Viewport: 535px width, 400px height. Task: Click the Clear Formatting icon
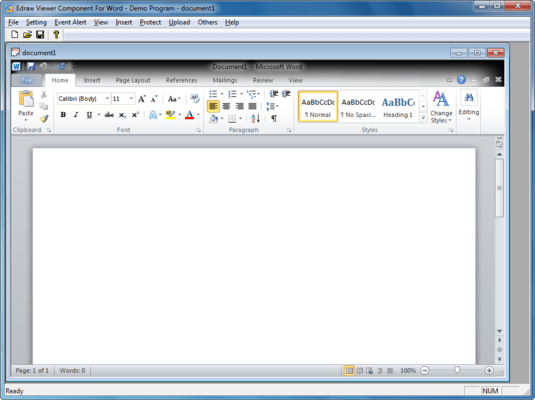tap(194, 99)
